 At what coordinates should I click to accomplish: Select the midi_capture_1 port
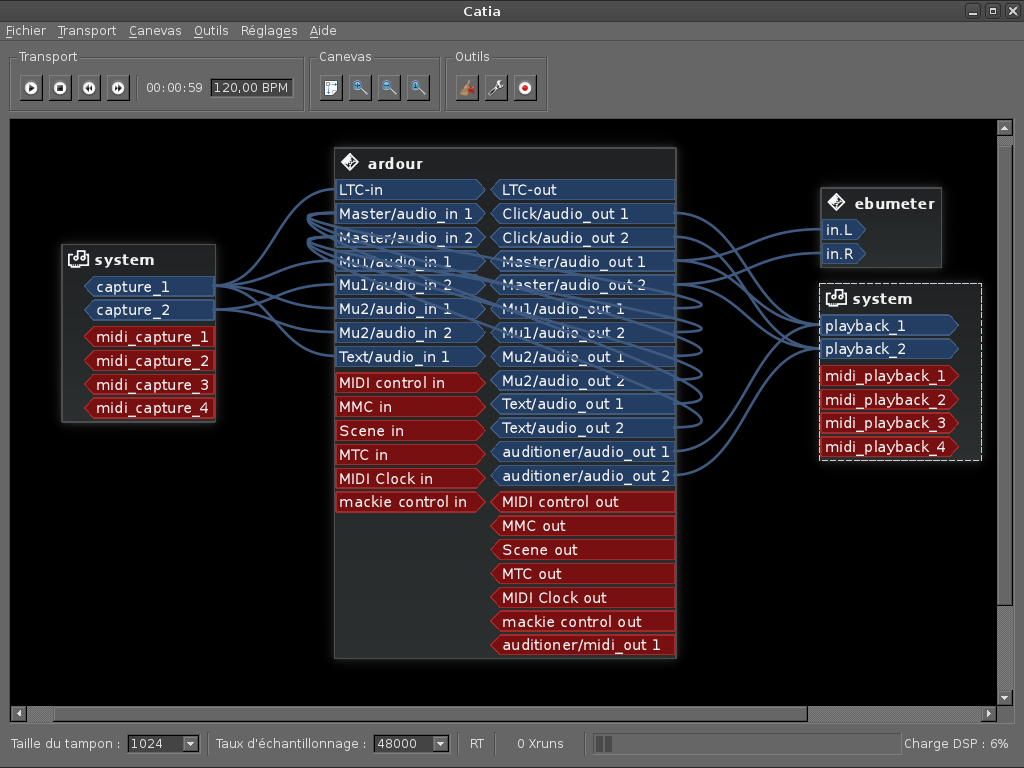click(x=149, y=337)
